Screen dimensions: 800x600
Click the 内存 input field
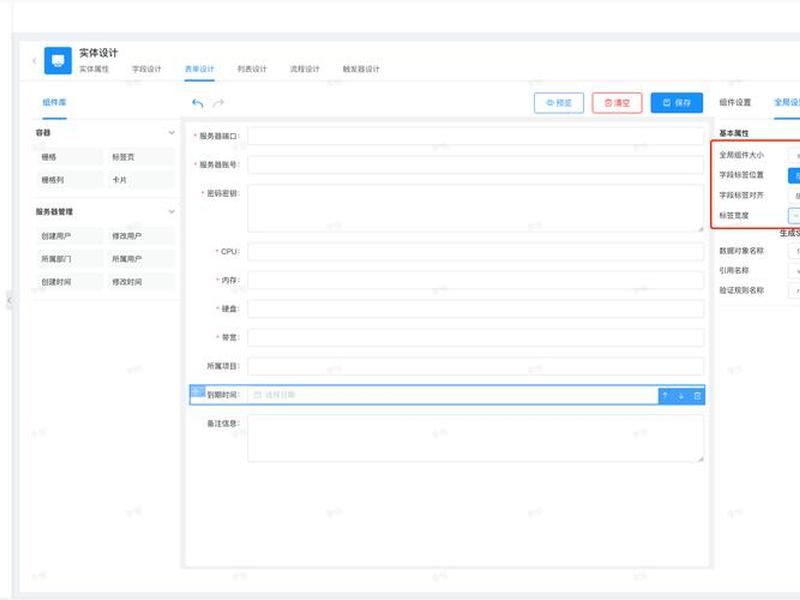click(476, 280)
